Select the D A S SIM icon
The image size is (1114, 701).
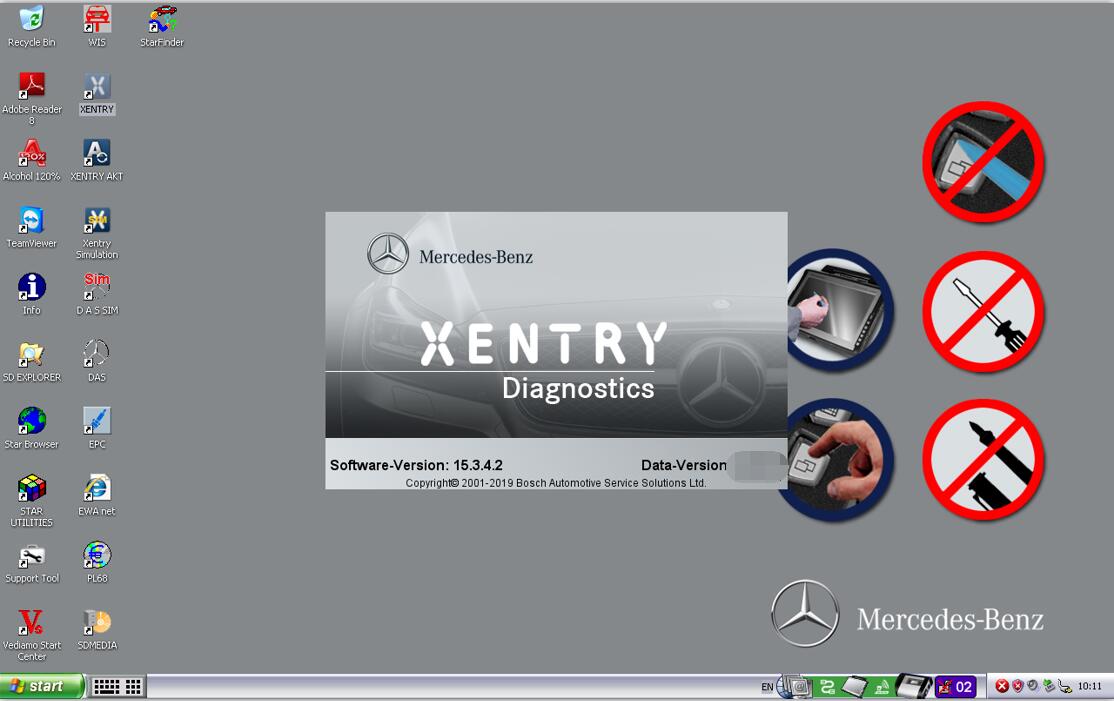point(97,294)
